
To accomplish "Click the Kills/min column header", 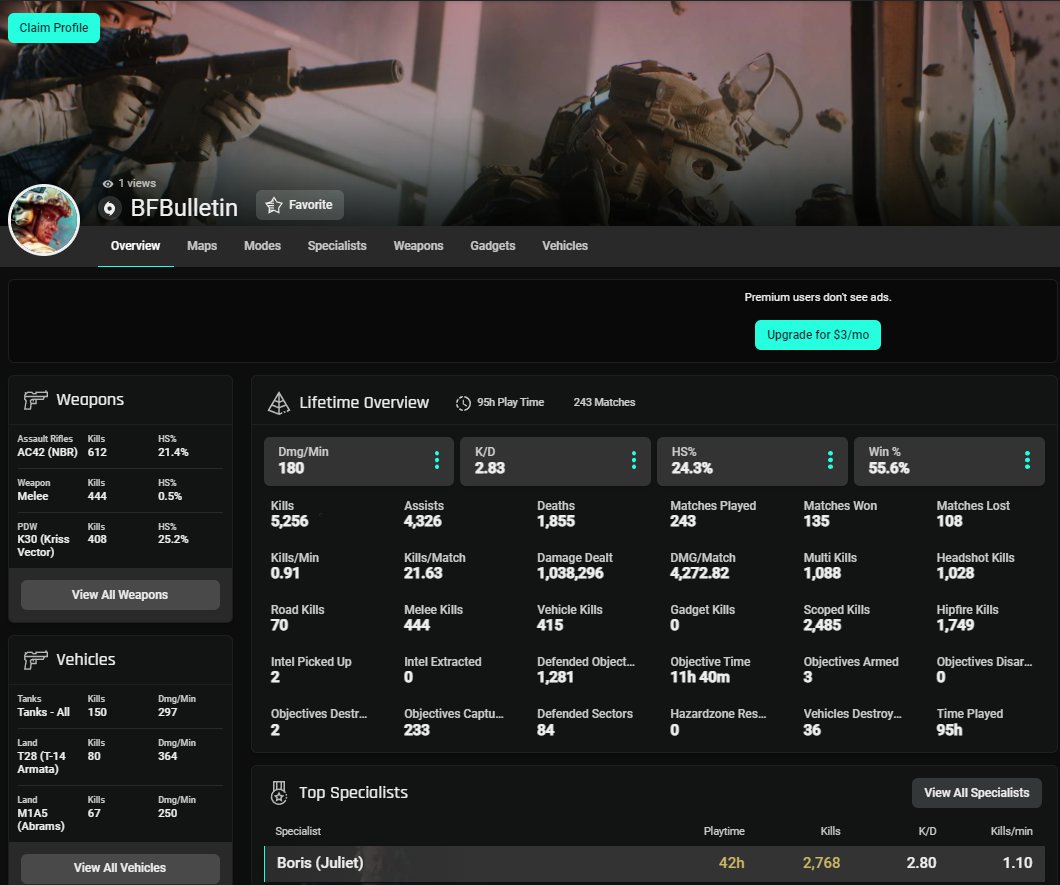I will click(x=1011, y=831).
